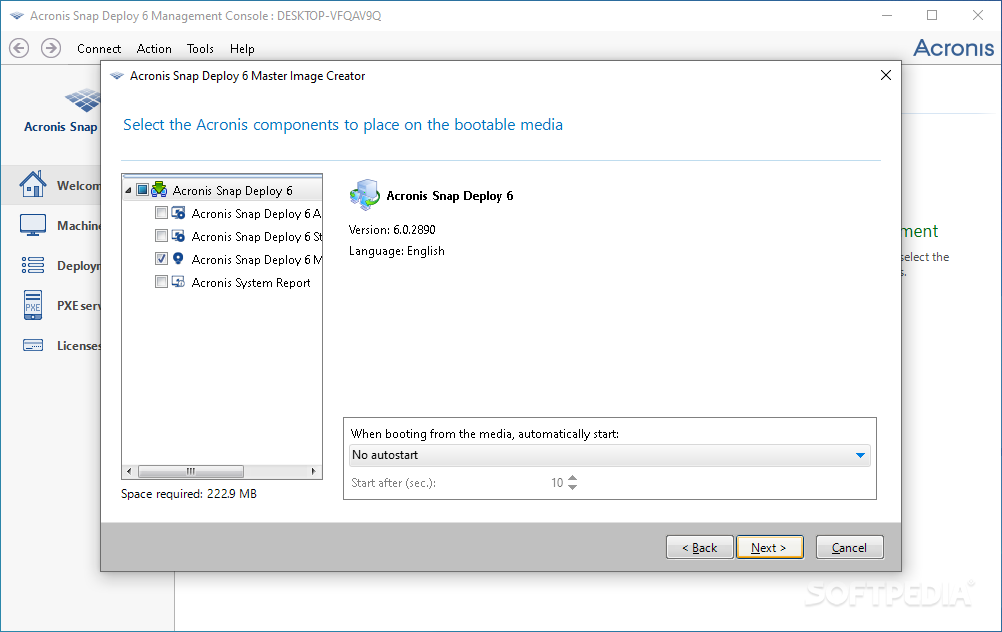Open the Machines monitor icon in sidebar
The height and width of the screenshot is (632, 1002).
click(x=33, y=225)
